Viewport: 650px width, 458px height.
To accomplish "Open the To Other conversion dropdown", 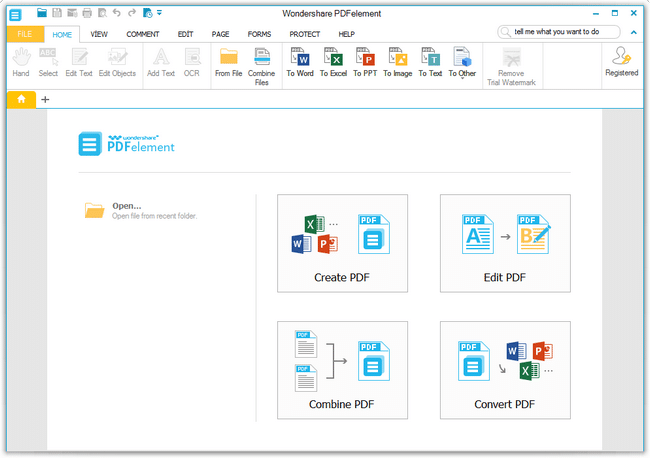I will tap(462, 63).
